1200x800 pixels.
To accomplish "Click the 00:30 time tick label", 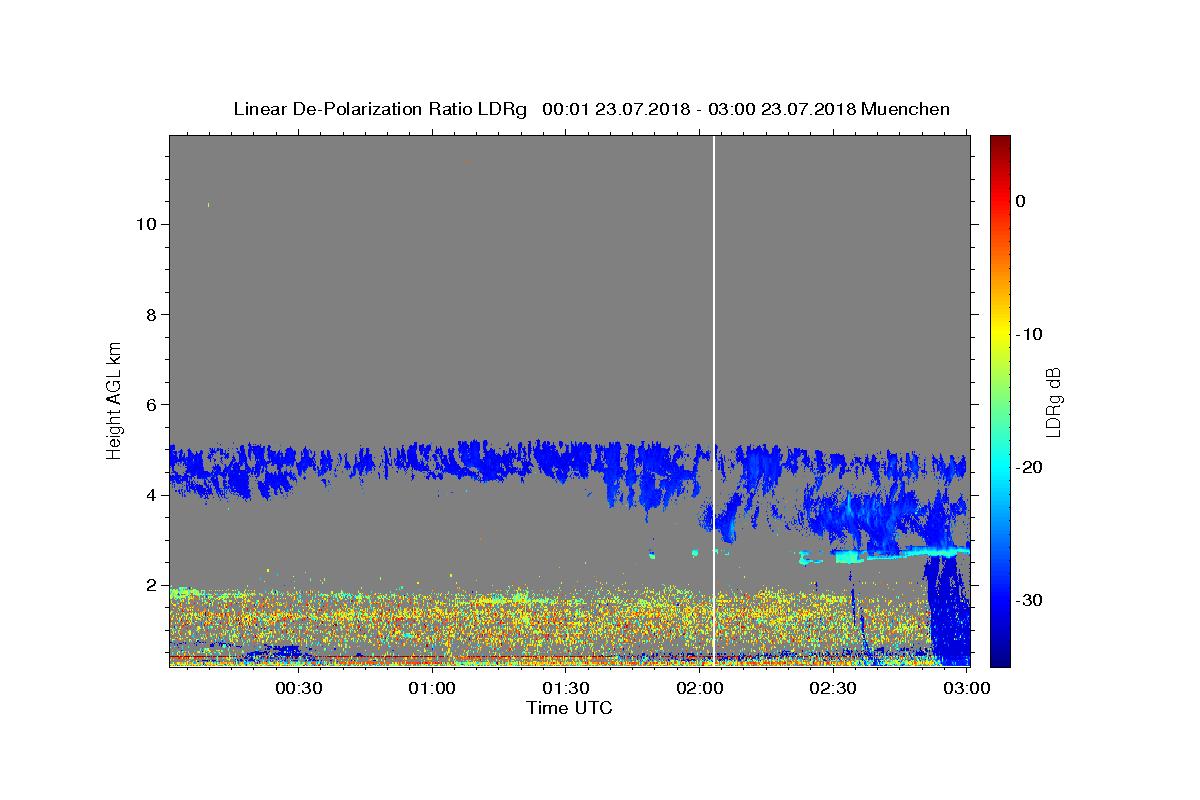I will [x=299, y=688].
